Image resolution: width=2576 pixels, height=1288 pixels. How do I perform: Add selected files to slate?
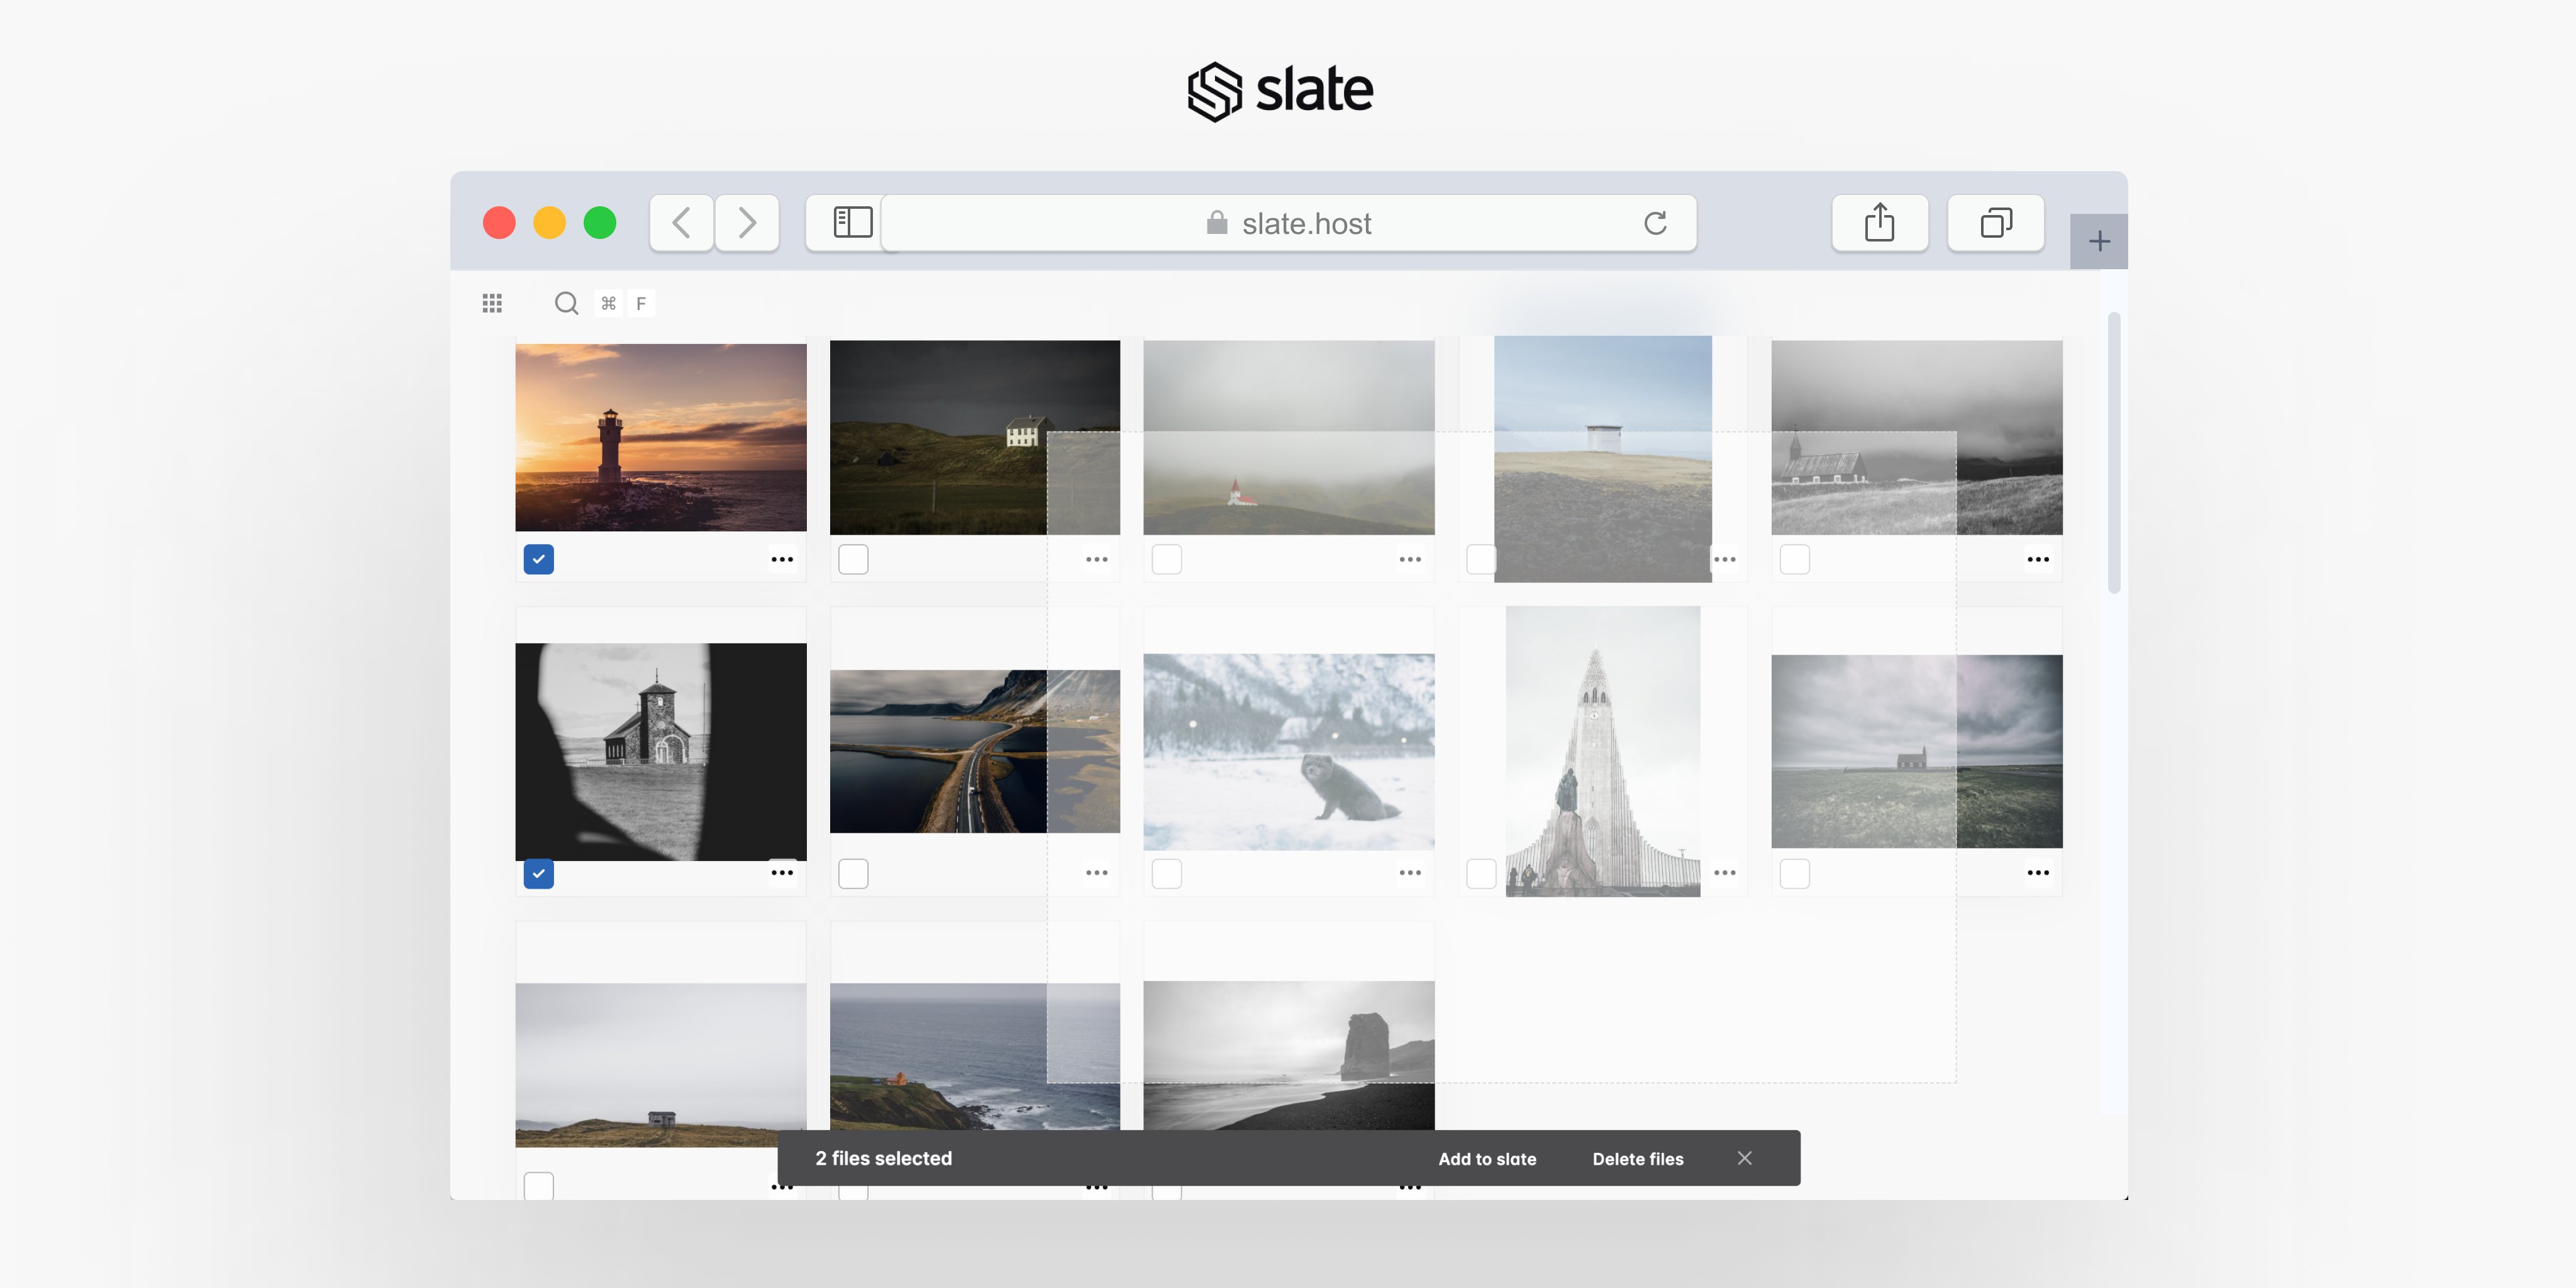(1487, 1158)
